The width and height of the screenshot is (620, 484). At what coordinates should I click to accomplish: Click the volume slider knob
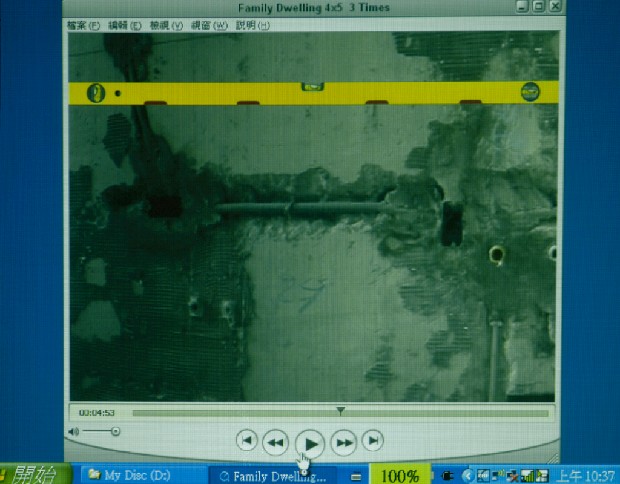[115, 431]
